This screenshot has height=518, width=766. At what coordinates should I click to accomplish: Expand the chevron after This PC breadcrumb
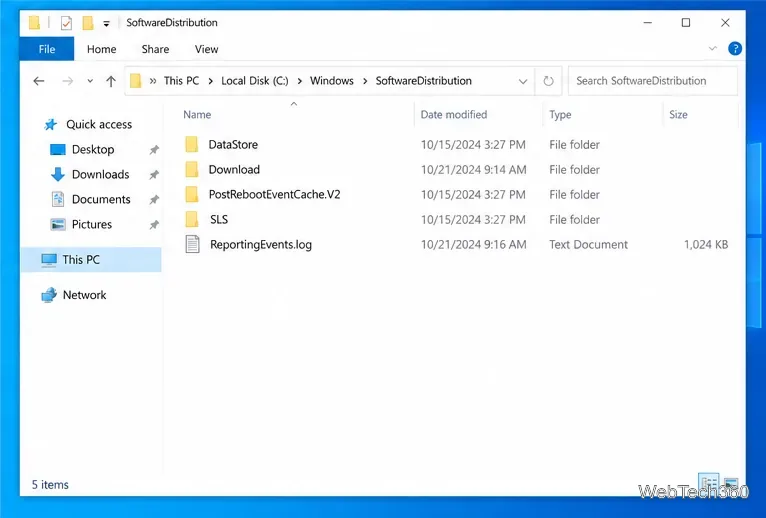[211, 81]
